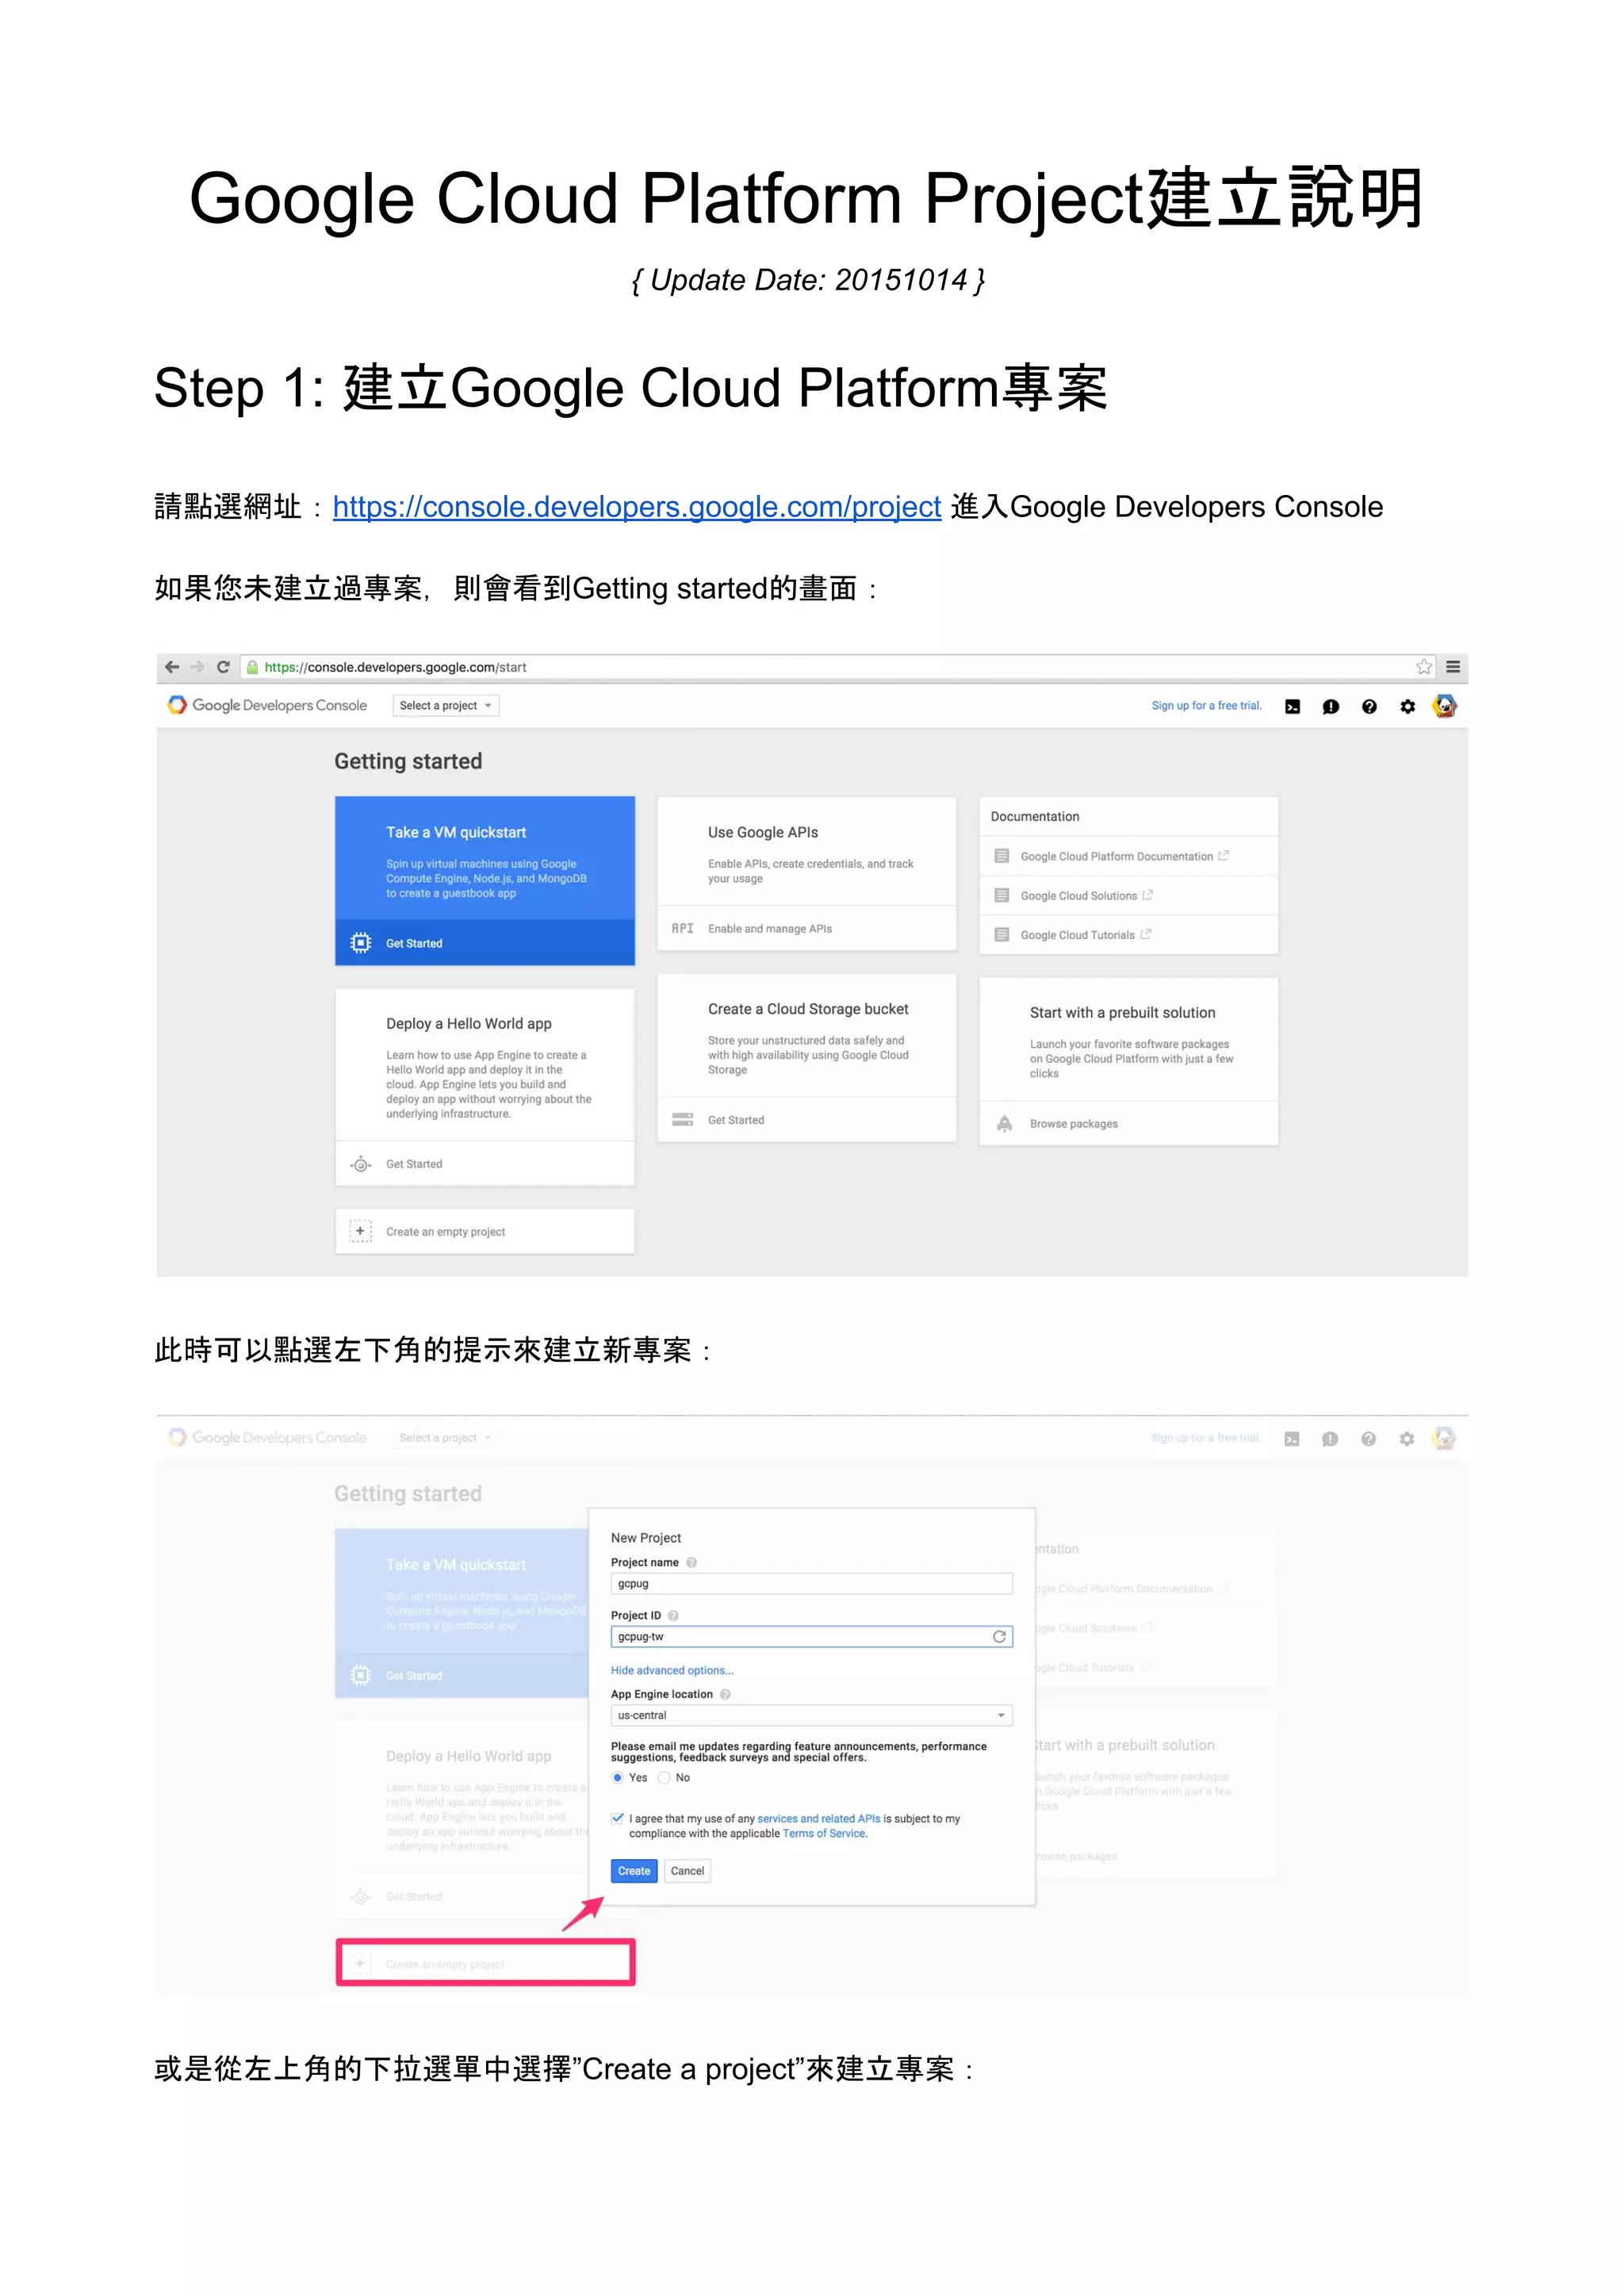
Task: Click refresh icon in Project ID field
Action: (x=999, y=1637)
